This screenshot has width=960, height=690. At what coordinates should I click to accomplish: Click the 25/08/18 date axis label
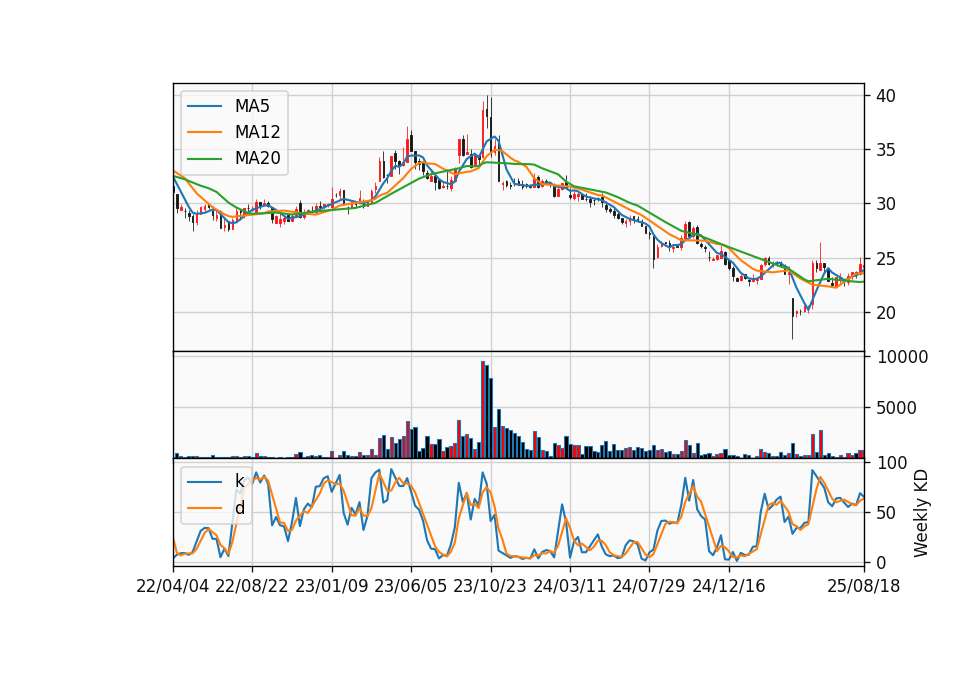[x=863, y=586]
